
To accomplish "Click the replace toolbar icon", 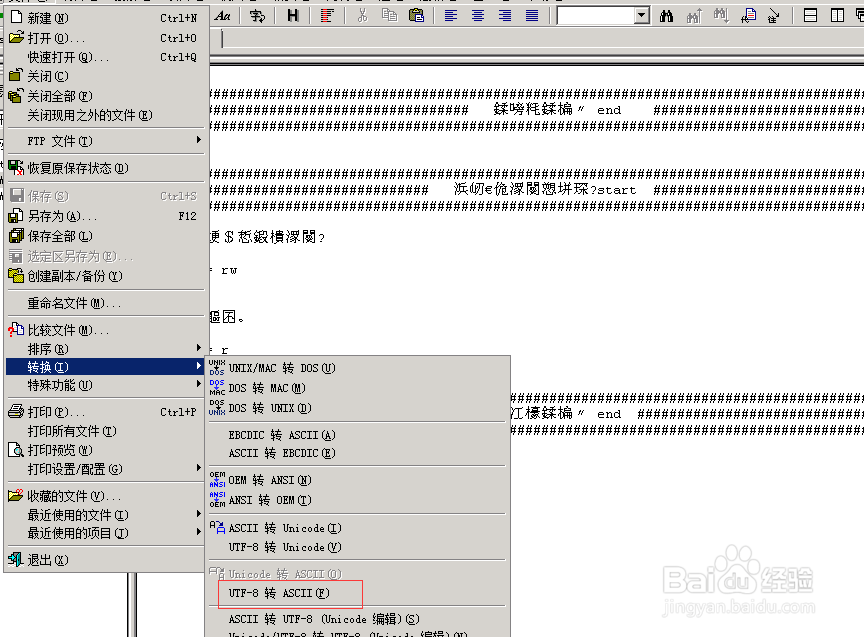I will [748, 15].
